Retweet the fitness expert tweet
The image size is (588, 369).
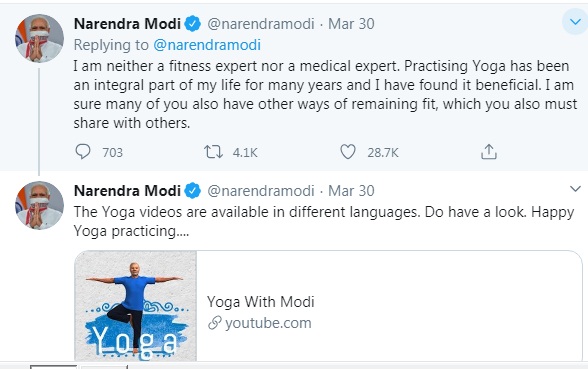tap(213, 152)
